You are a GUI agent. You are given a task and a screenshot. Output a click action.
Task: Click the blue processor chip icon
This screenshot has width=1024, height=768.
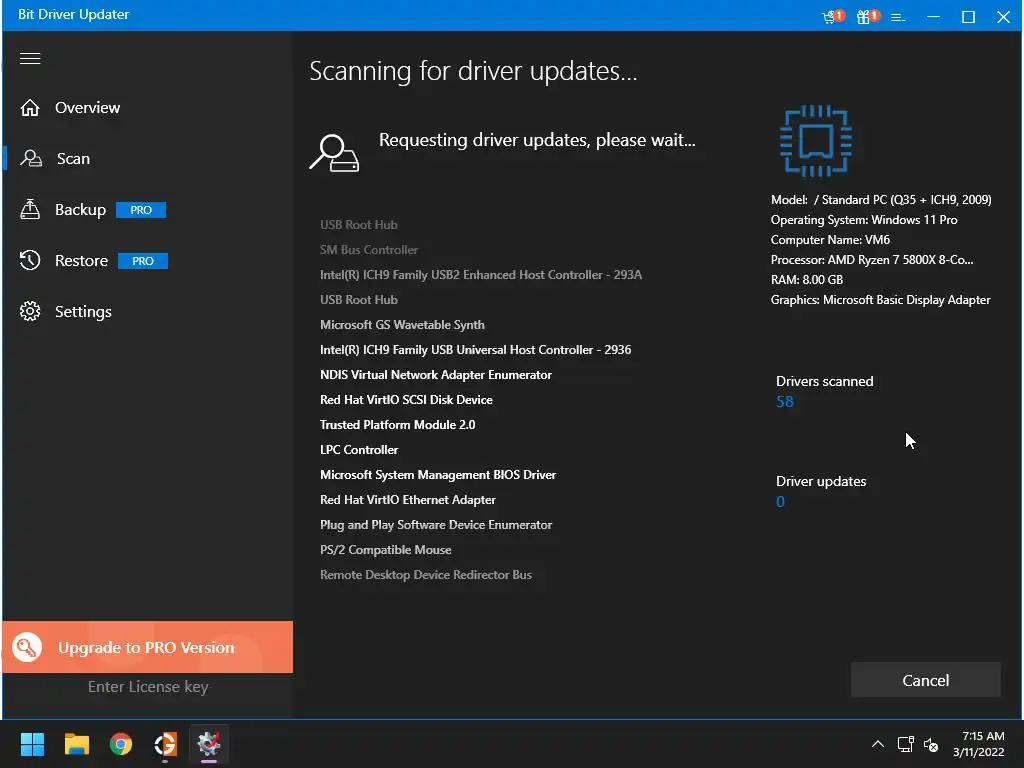point(816,141)
